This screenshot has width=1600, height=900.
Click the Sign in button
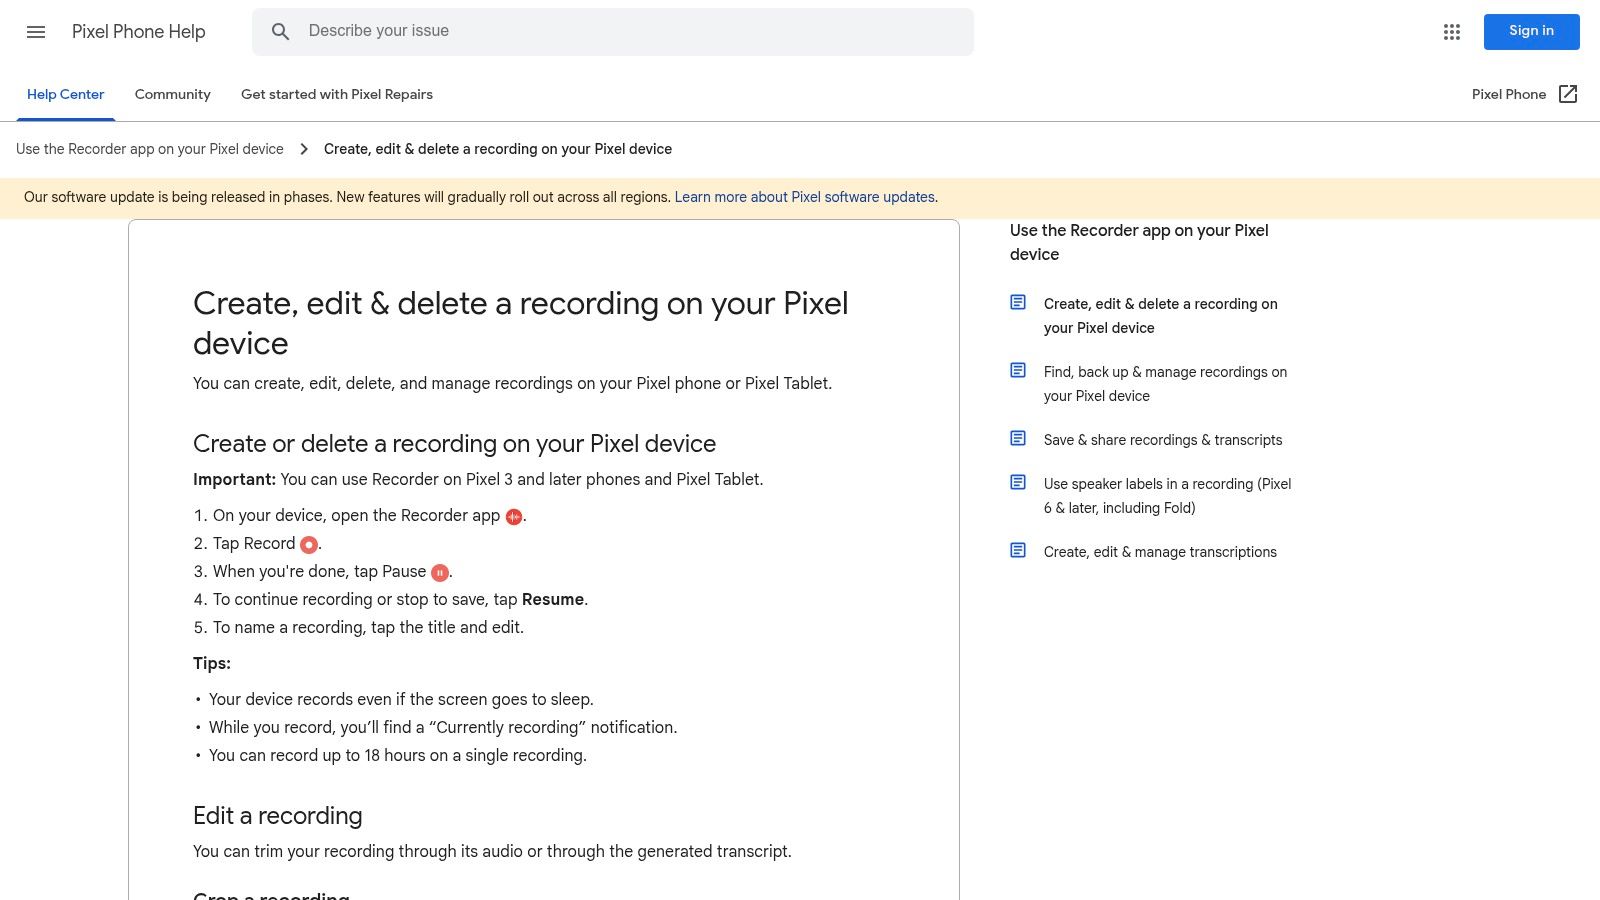coord(1531,31)
